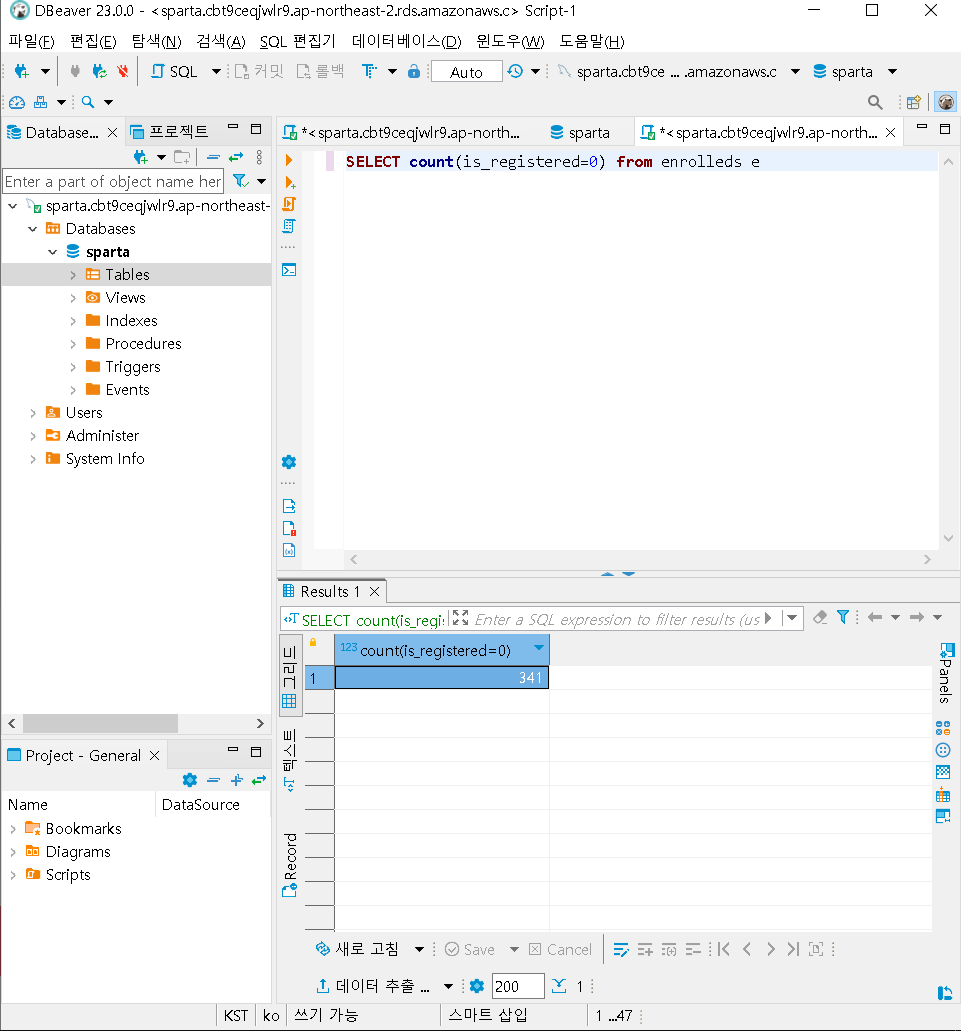
Task: Click the navigator horizontal scrollbar
Action: [100, 723]
